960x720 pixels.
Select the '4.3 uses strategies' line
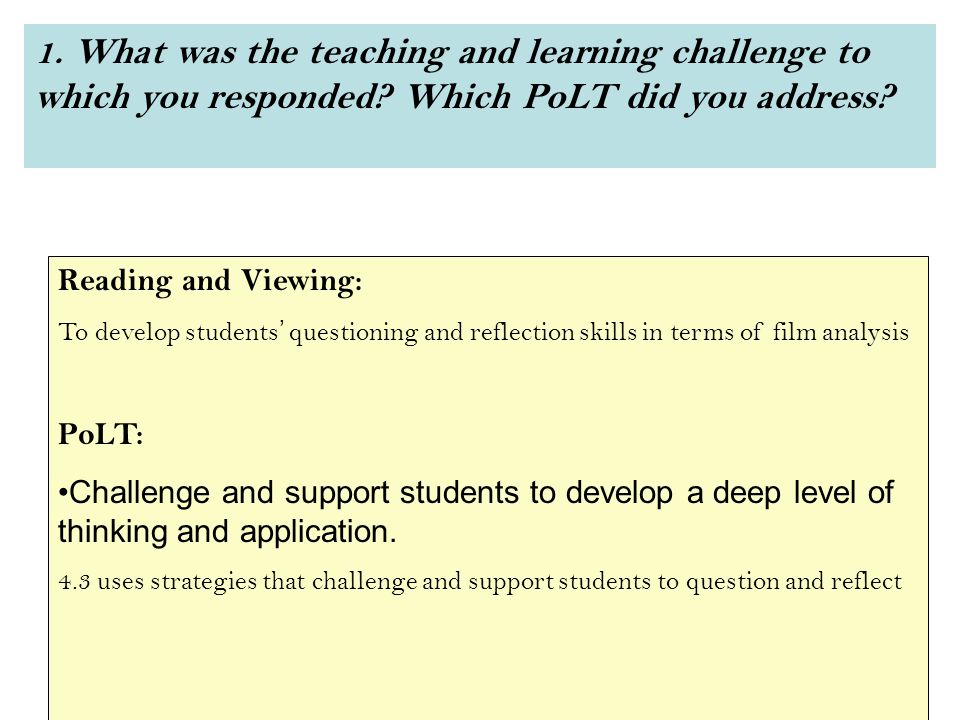(480, 582)
